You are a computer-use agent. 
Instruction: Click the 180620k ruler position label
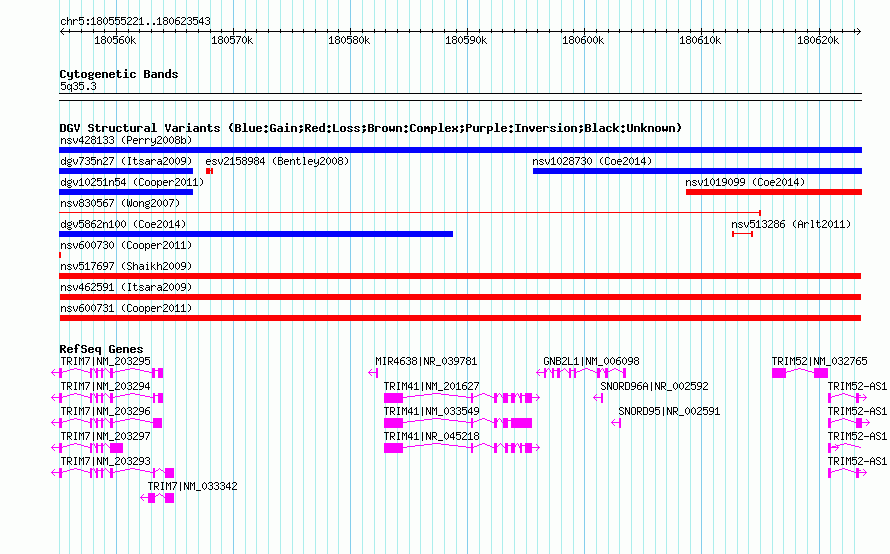(x=817, y=40)
